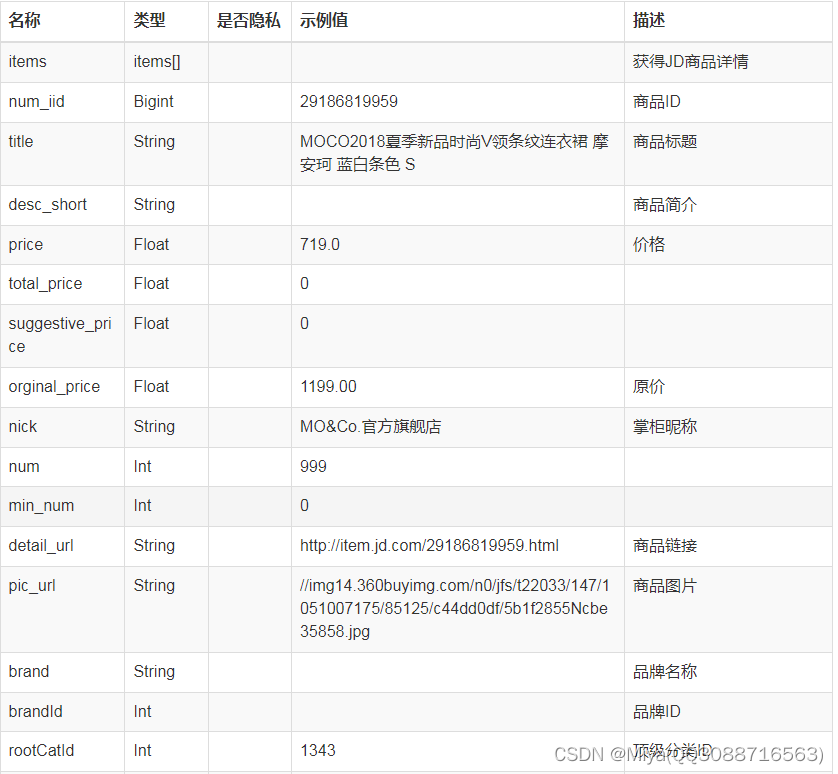
Task: Click the Float type in suggestive_price row
Action: point(151,324)
